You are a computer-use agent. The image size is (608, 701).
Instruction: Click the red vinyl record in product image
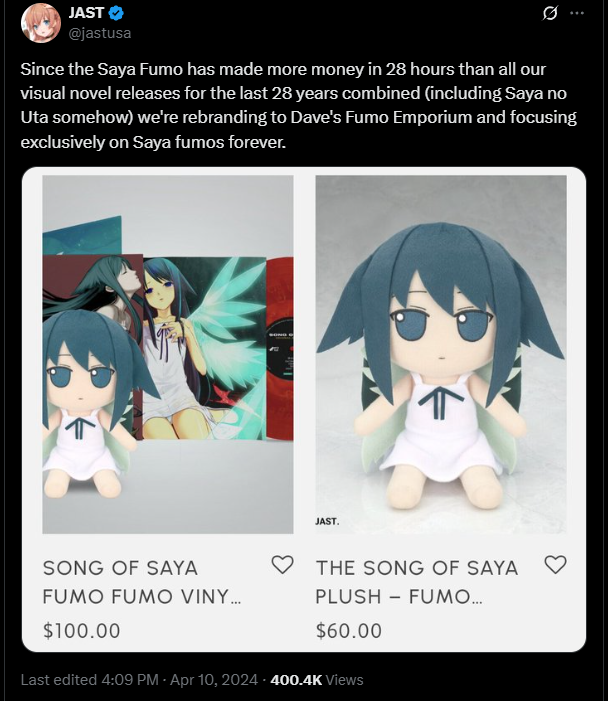coord(280,349)
